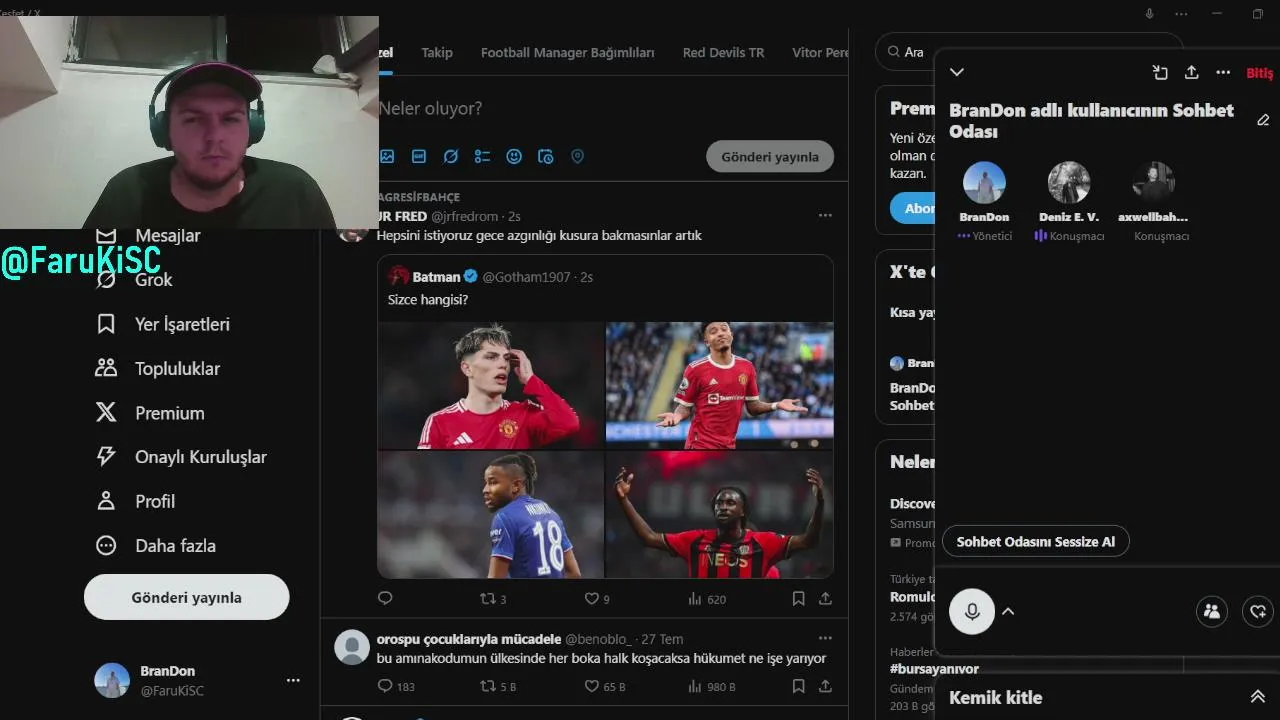
Task: Open the top-left red kit player photo
Action: [491, 385]
